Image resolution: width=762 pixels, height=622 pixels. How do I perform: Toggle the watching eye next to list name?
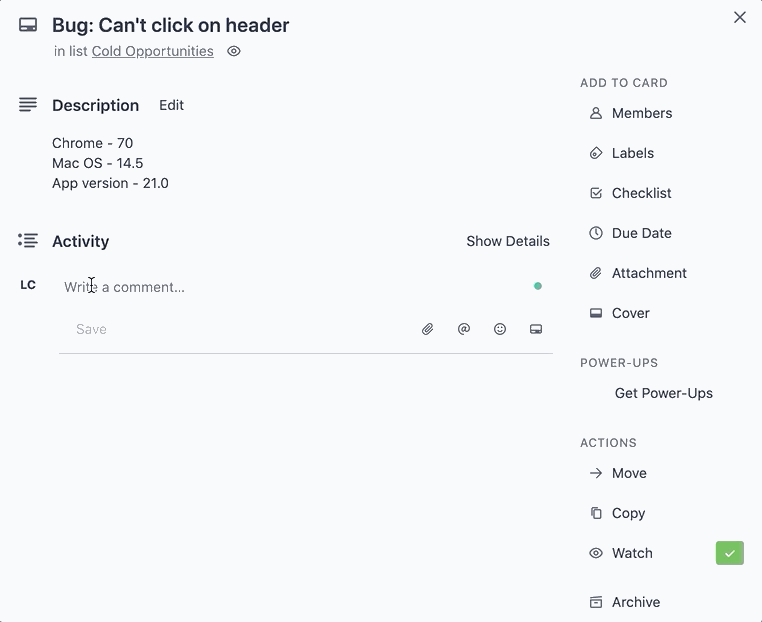234,51
